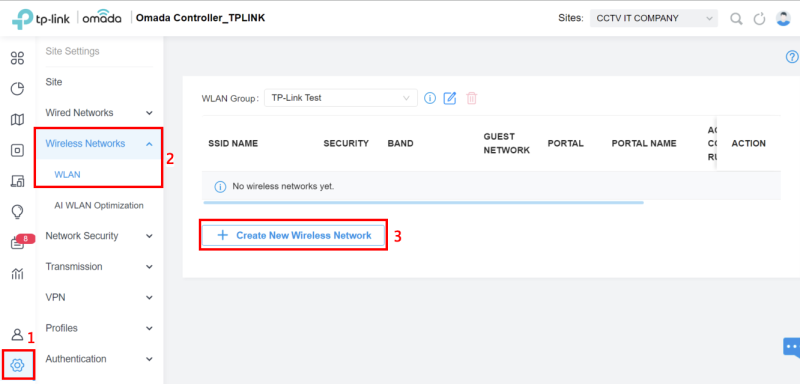Click the global search magnifier icon

coord(736,19)
